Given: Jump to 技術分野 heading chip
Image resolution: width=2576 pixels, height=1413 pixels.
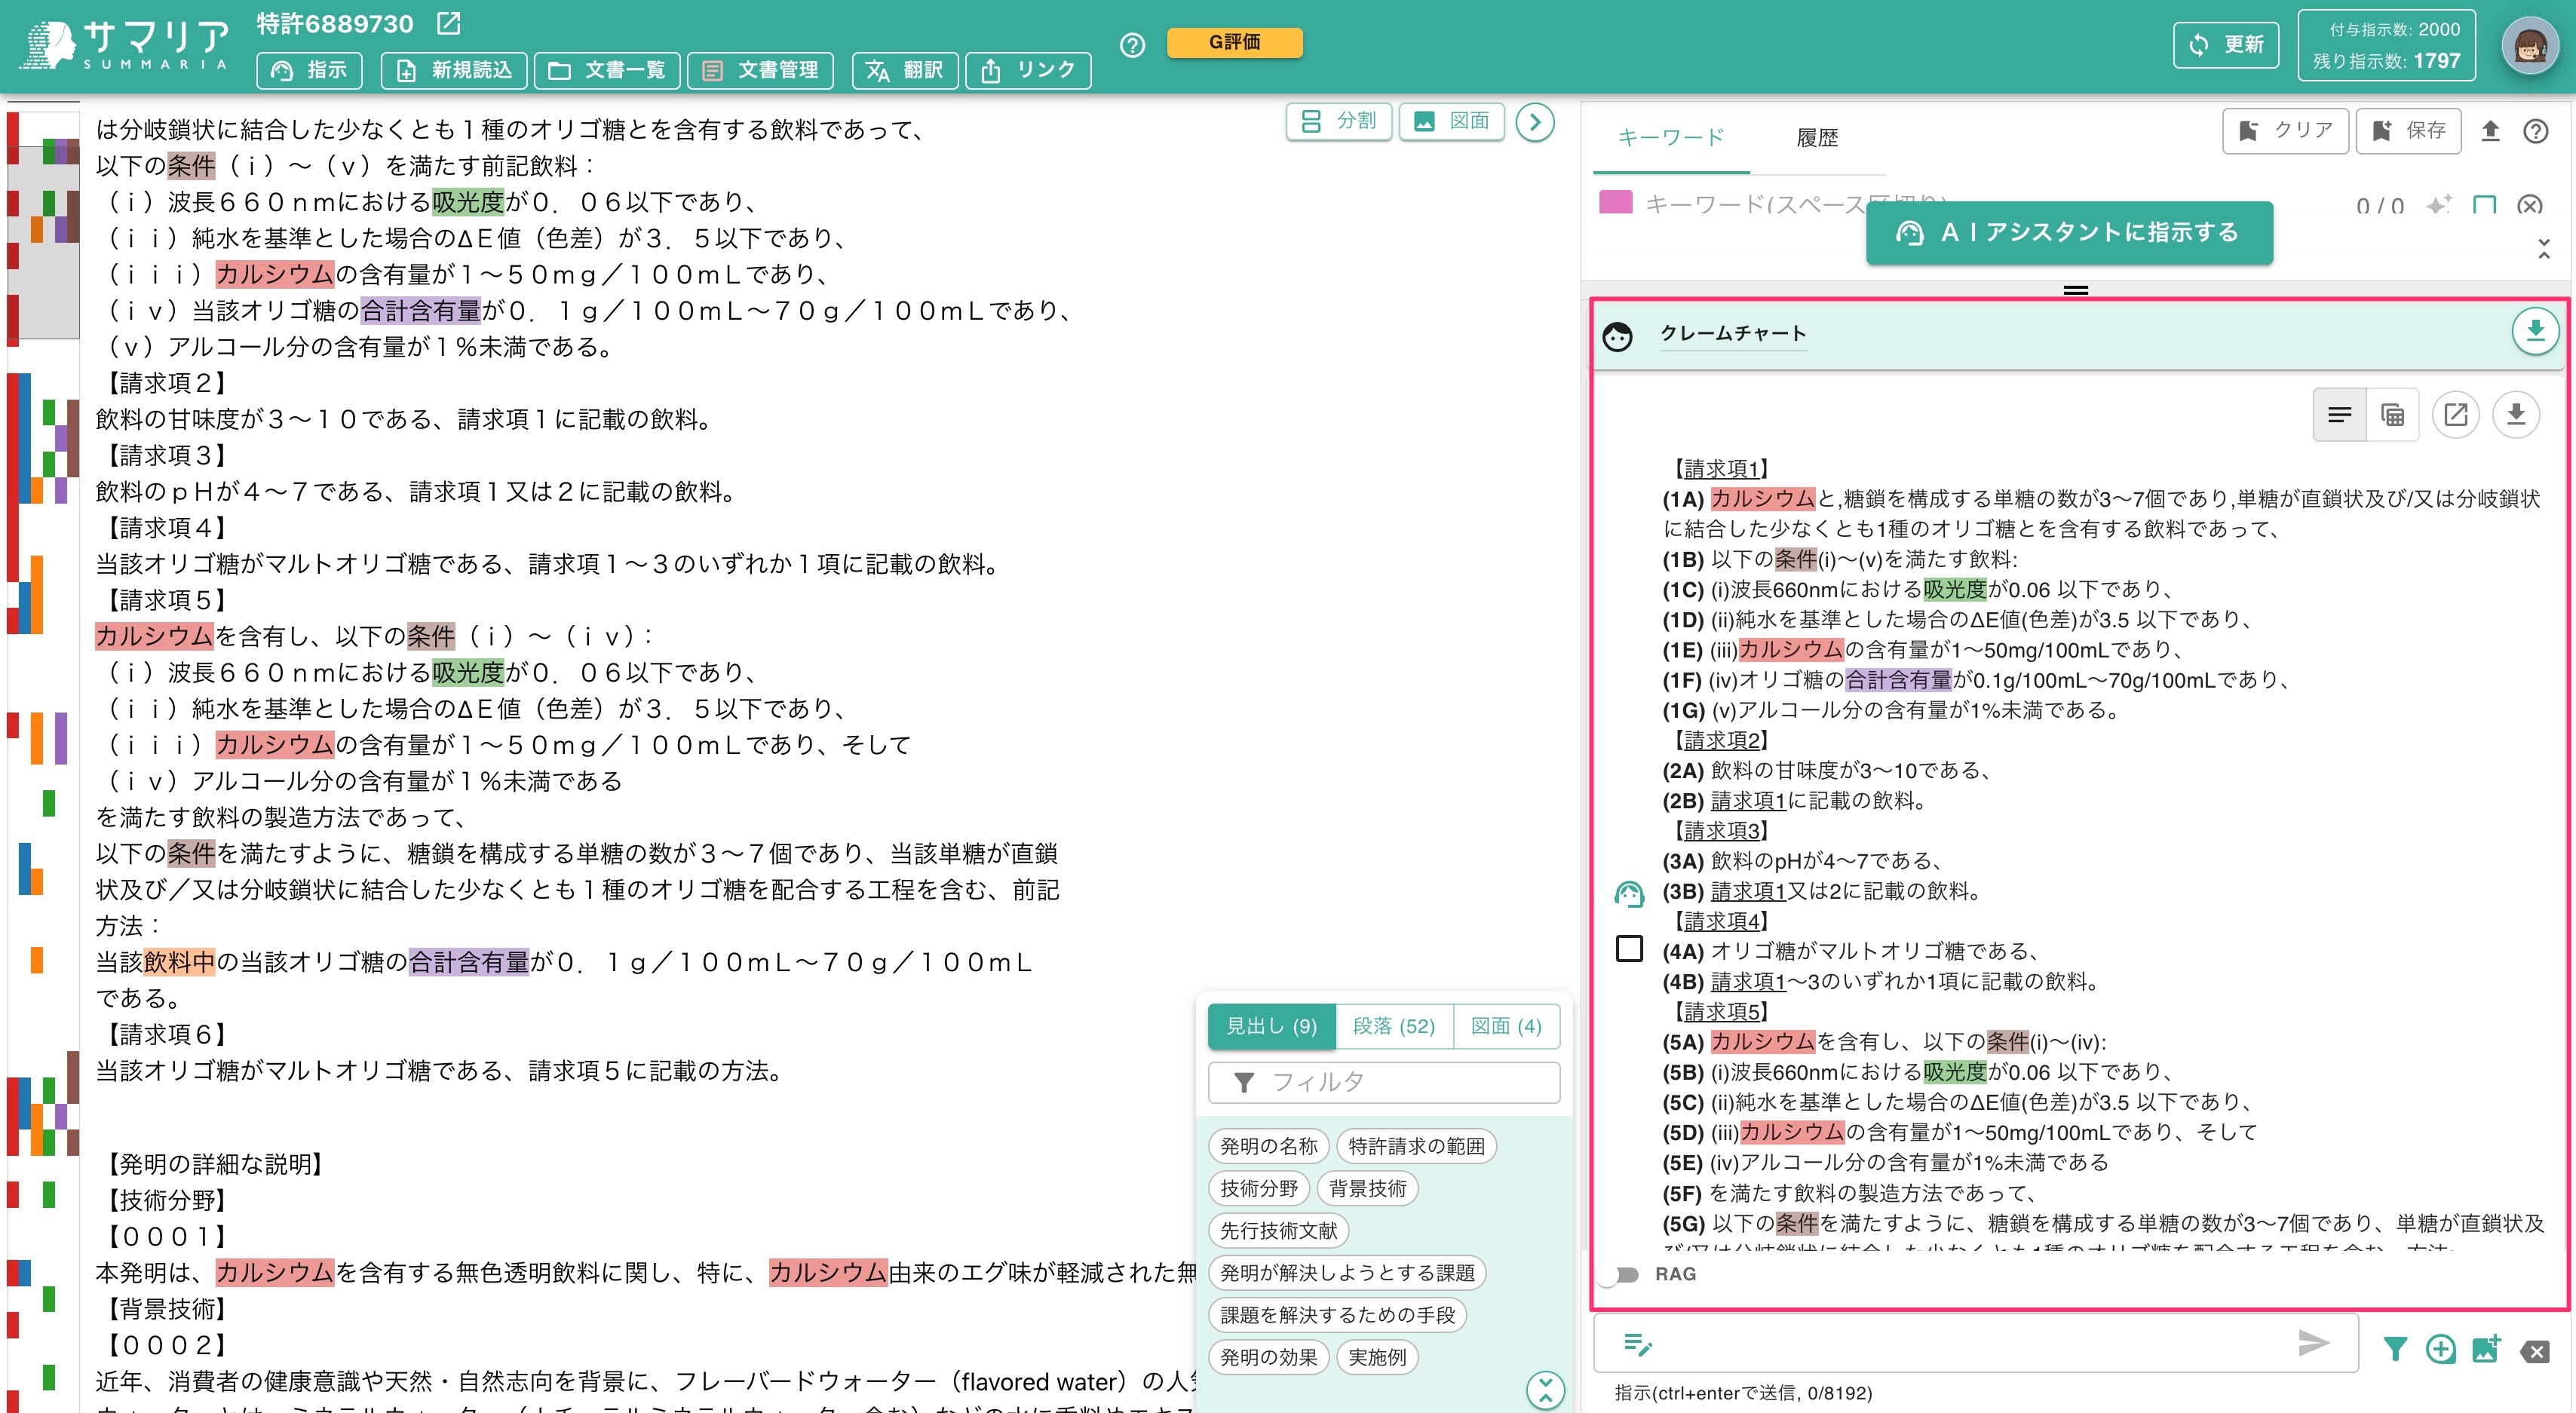Looking at the screenshot, I should click(1258, 1189).
